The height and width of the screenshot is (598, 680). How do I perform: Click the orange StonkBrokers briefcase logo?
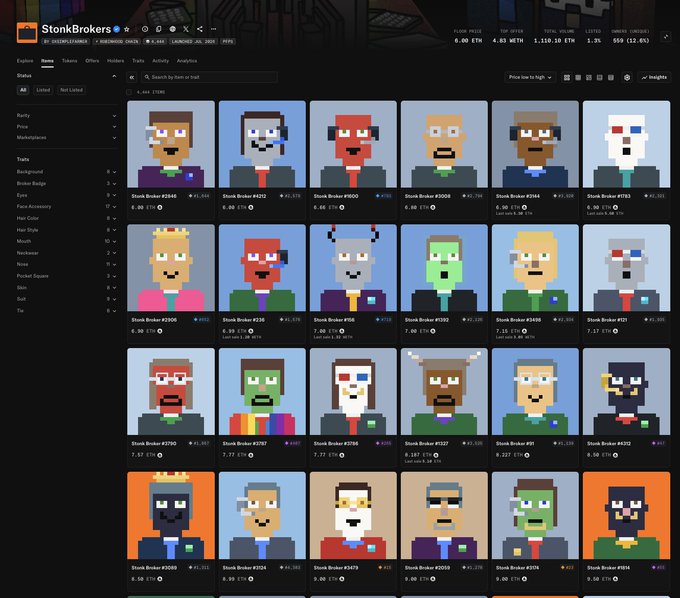[x=27, y=33]
